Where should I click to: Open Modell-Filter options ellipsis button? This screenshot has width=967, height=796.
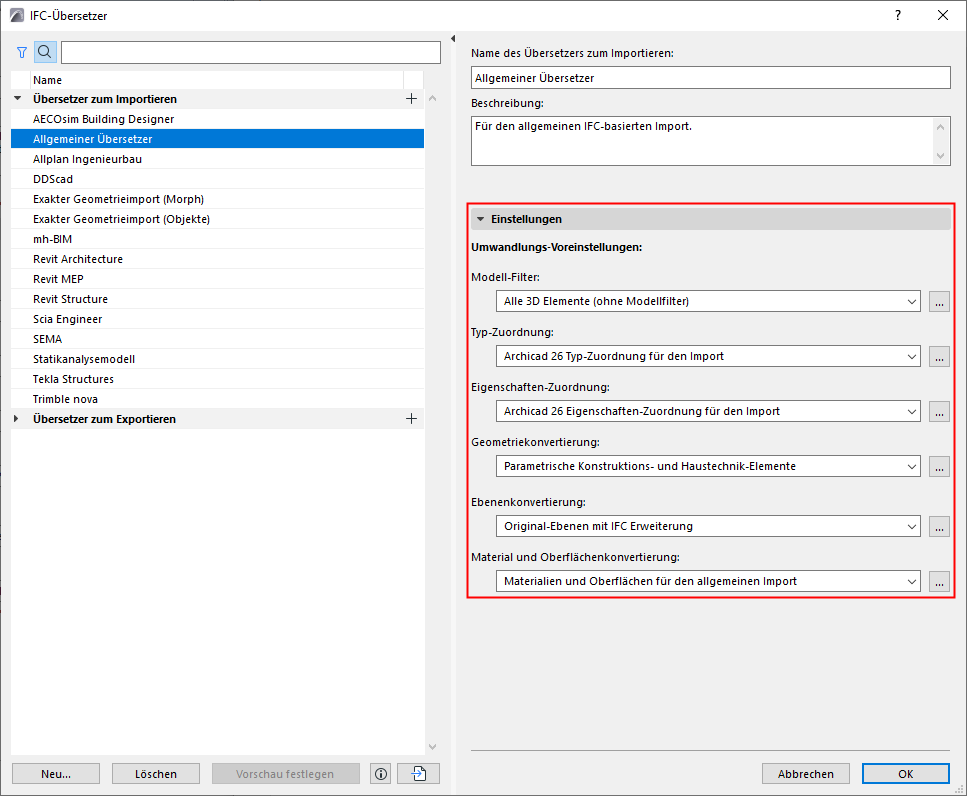(939, 302)
